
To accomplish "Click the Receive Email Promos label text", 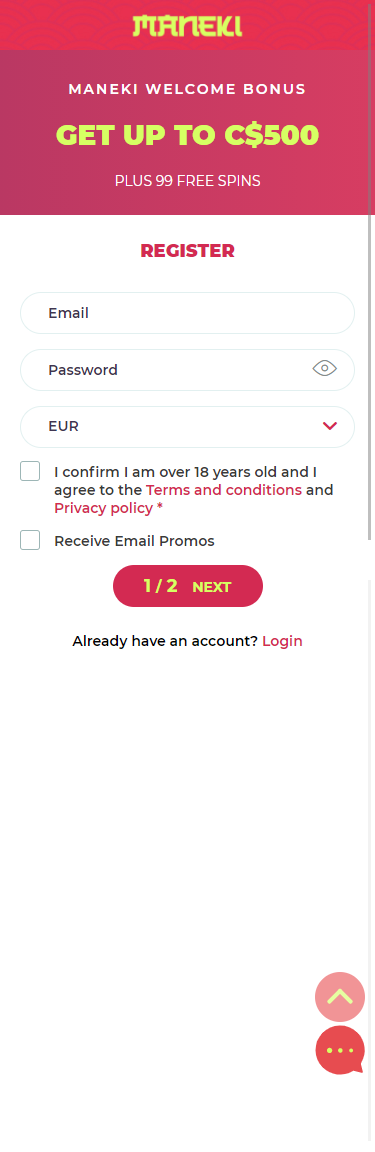I will (x=135, y=541).
